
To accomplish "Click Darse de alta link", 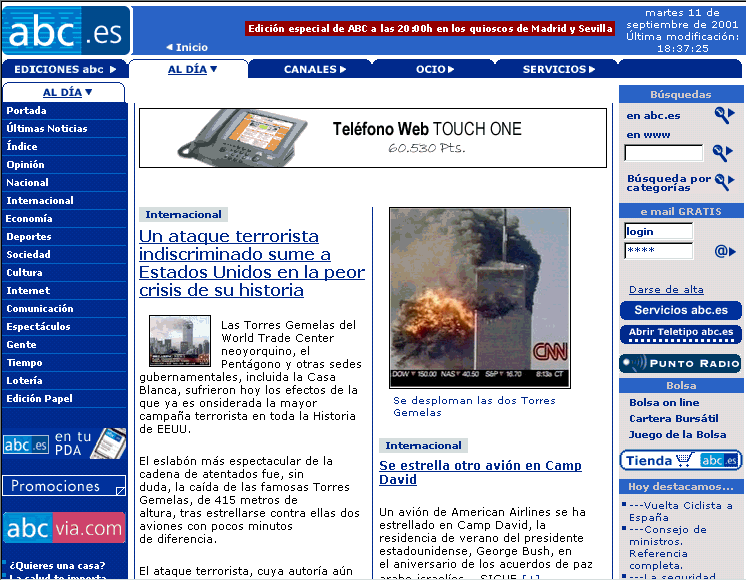I will pyautogui.click(x=666, y=289).
